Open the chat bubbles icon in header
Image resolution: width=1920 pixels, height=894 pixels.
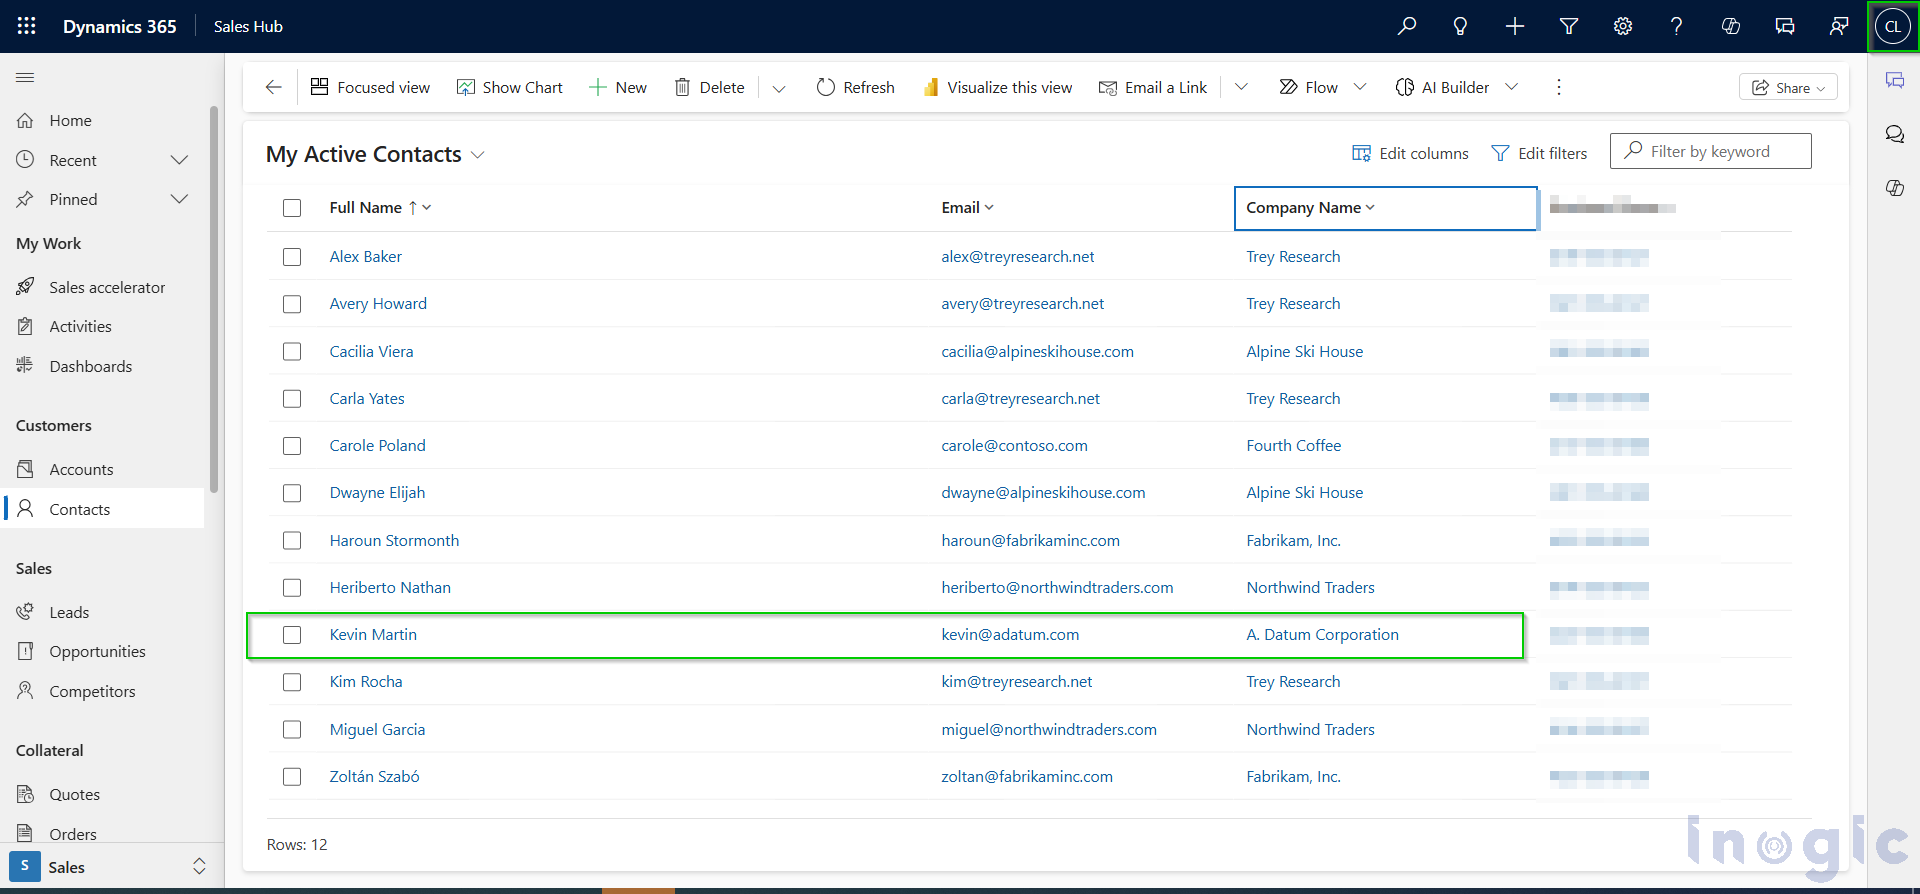pos(1785,26)
